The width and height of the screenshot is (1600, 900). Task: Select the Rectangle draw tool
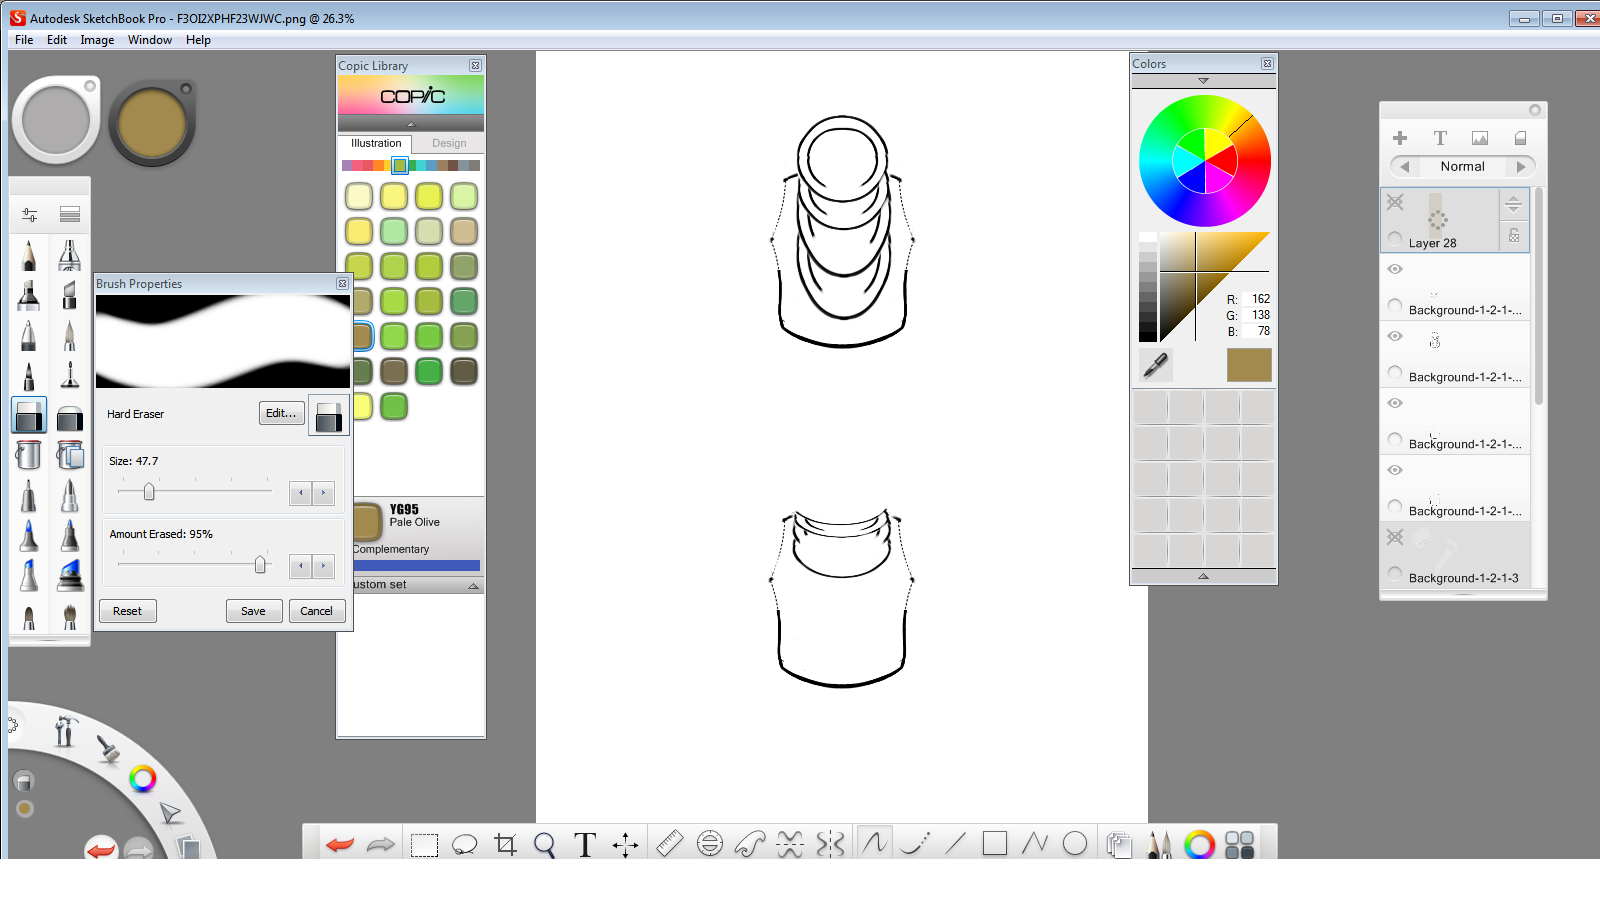(995, 844)
